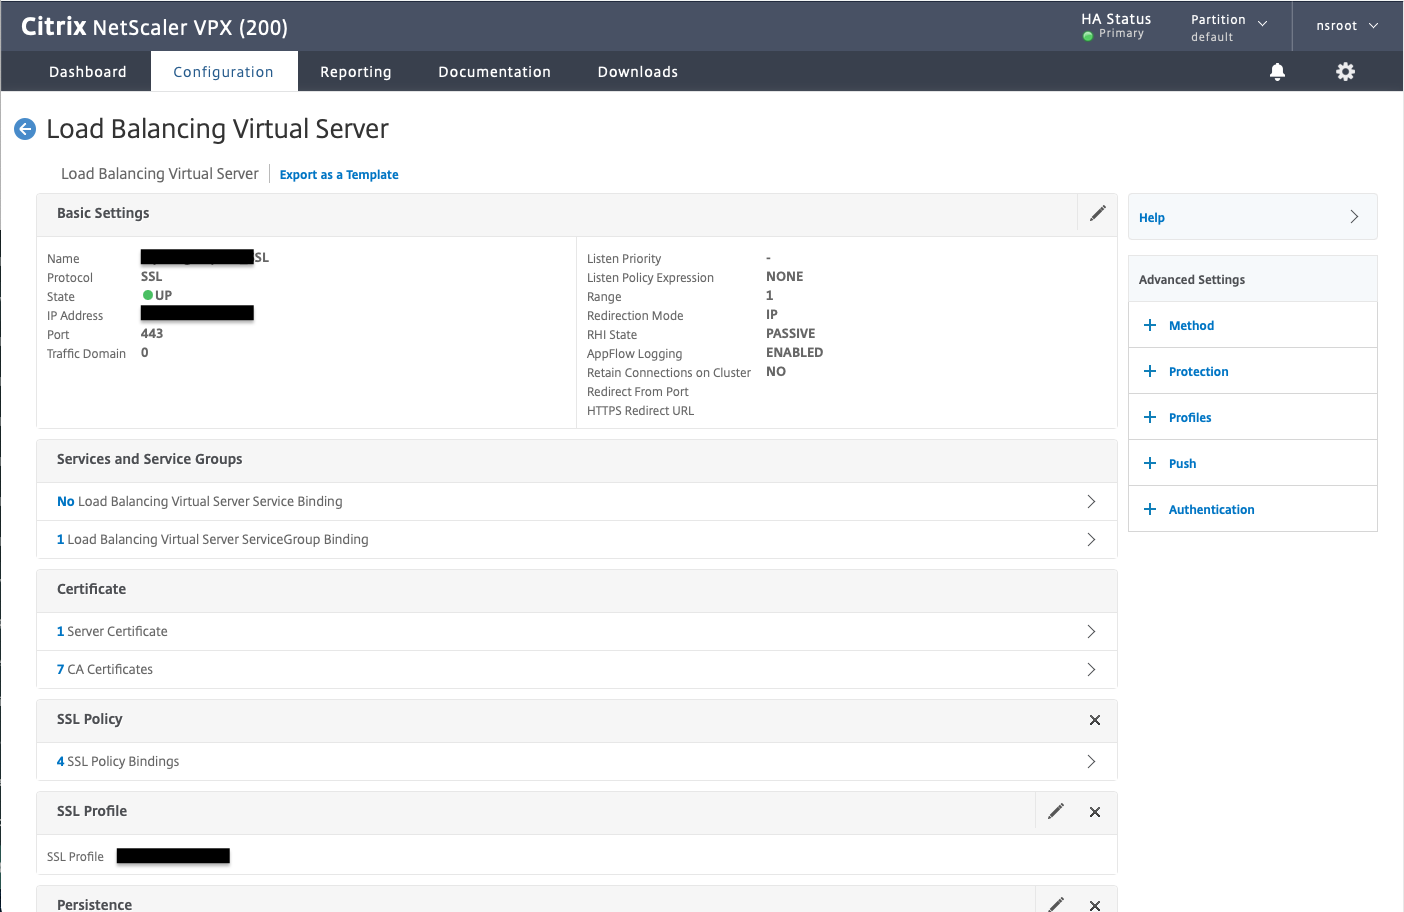Edit Basic Settings with the pencil icon
The width and height of the screenshot is (1404, 912).
(x=1098, y=213)
